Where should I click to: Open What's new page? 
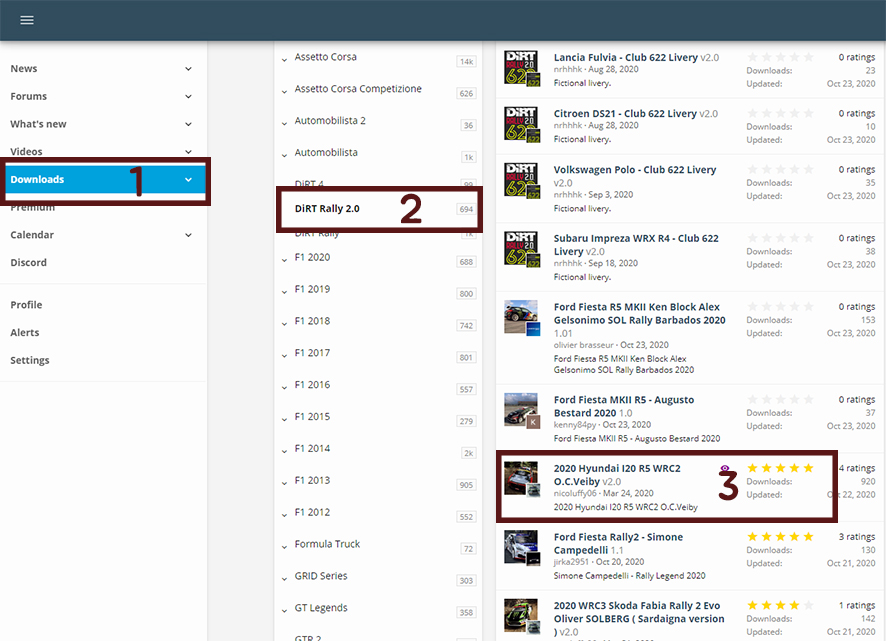(x=38, y=124)
